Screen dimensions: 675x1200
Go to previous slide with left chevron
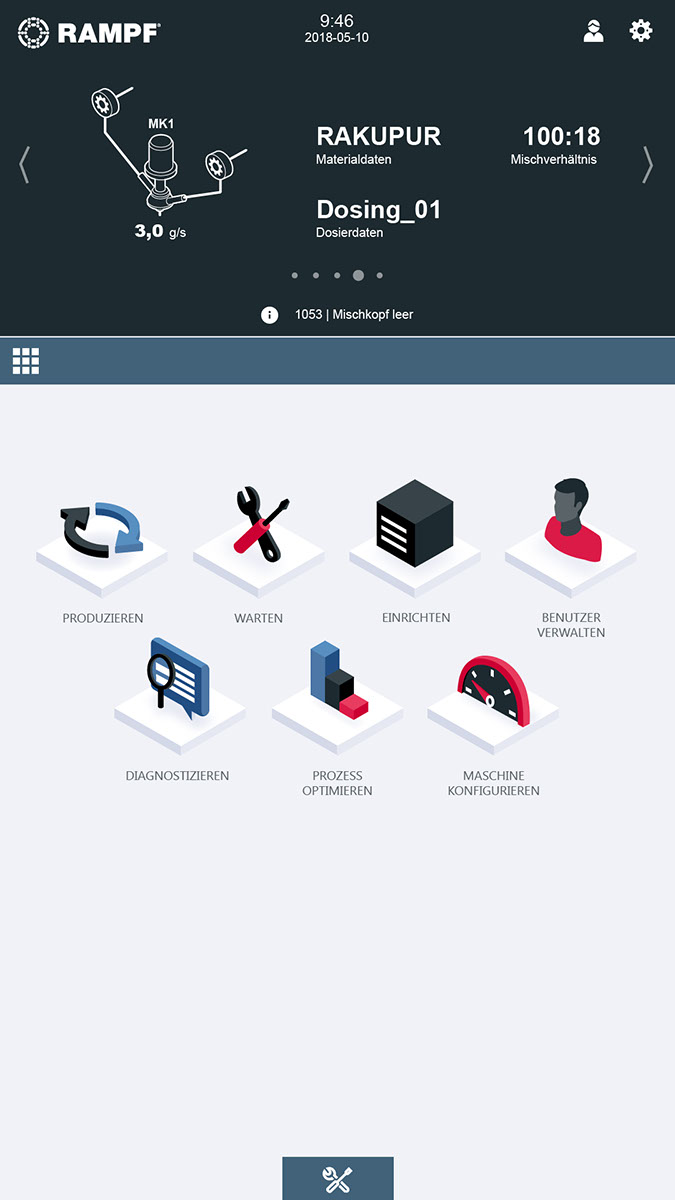25,165
